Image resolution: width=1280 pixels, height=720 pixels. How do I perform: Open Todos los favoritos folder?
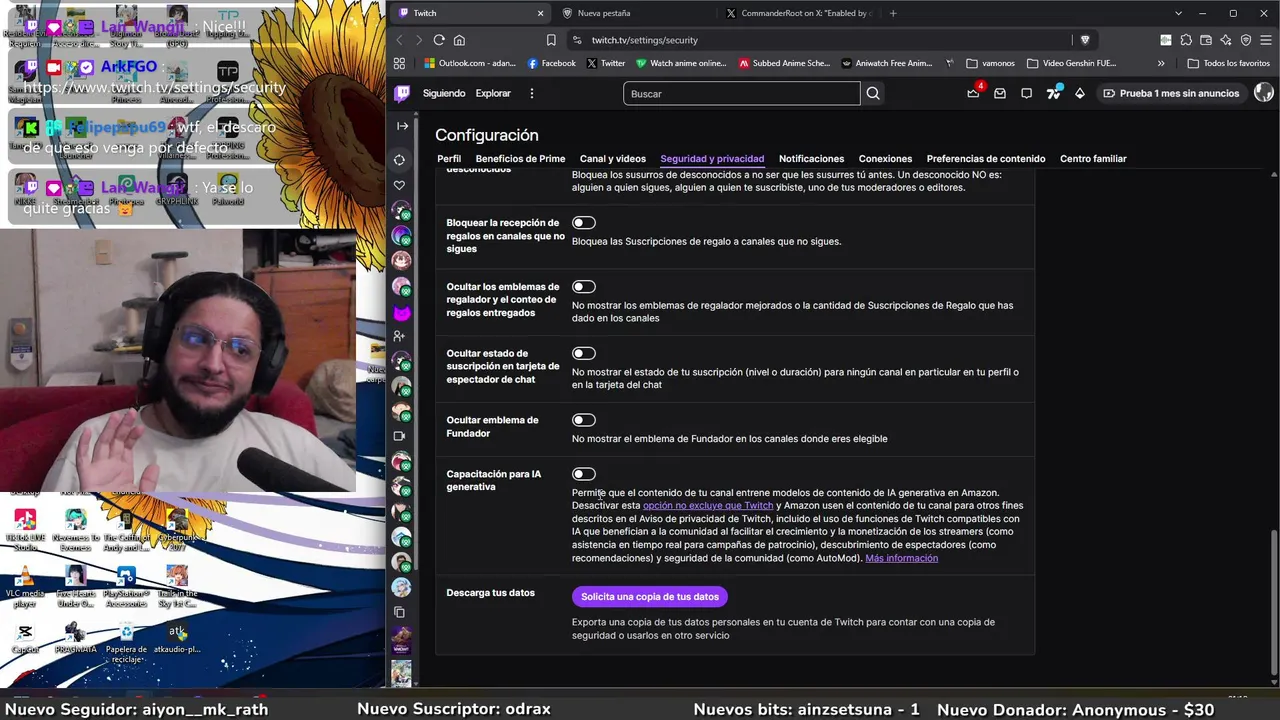[1228, 63]
